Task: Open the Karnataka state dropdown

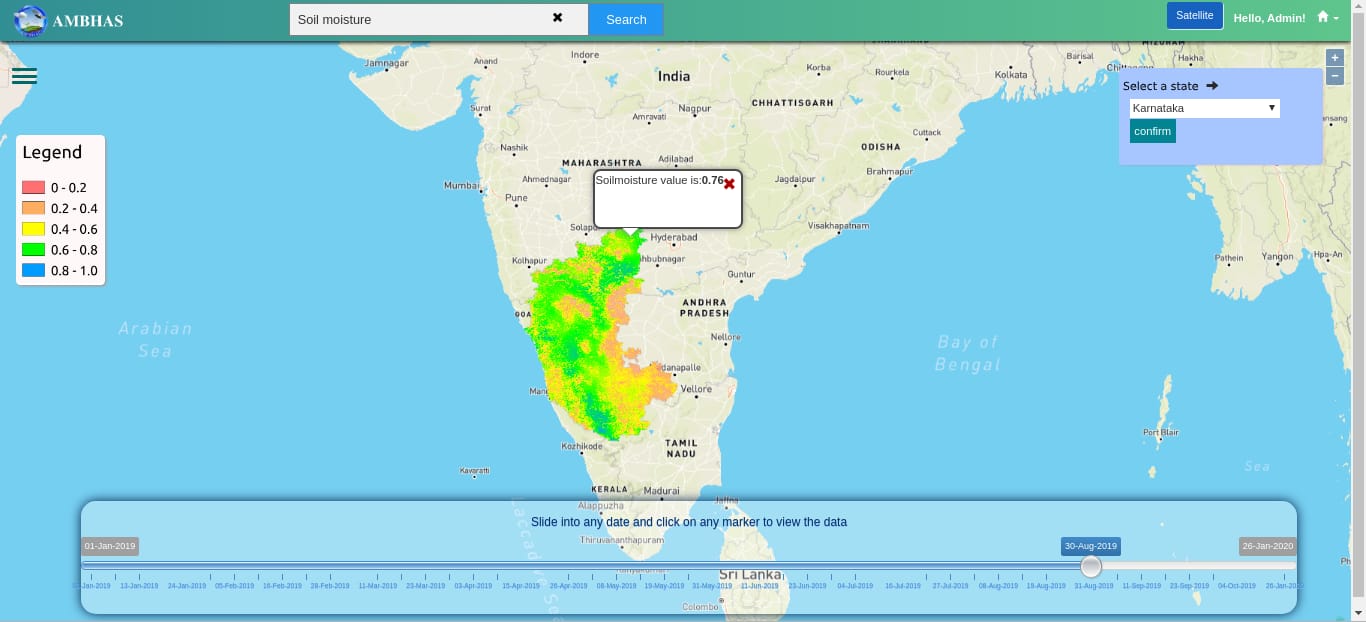Action: click(x=1204, y=108)
